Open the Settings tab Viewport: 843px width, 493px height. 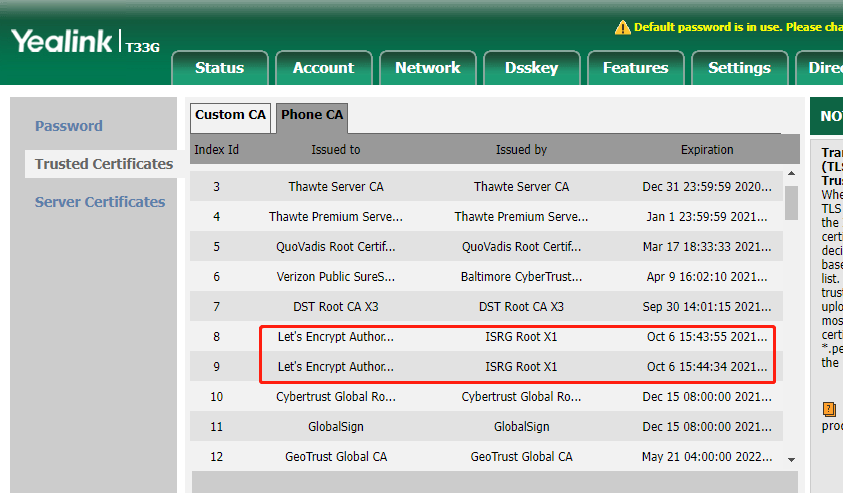(x=740, y=68)
